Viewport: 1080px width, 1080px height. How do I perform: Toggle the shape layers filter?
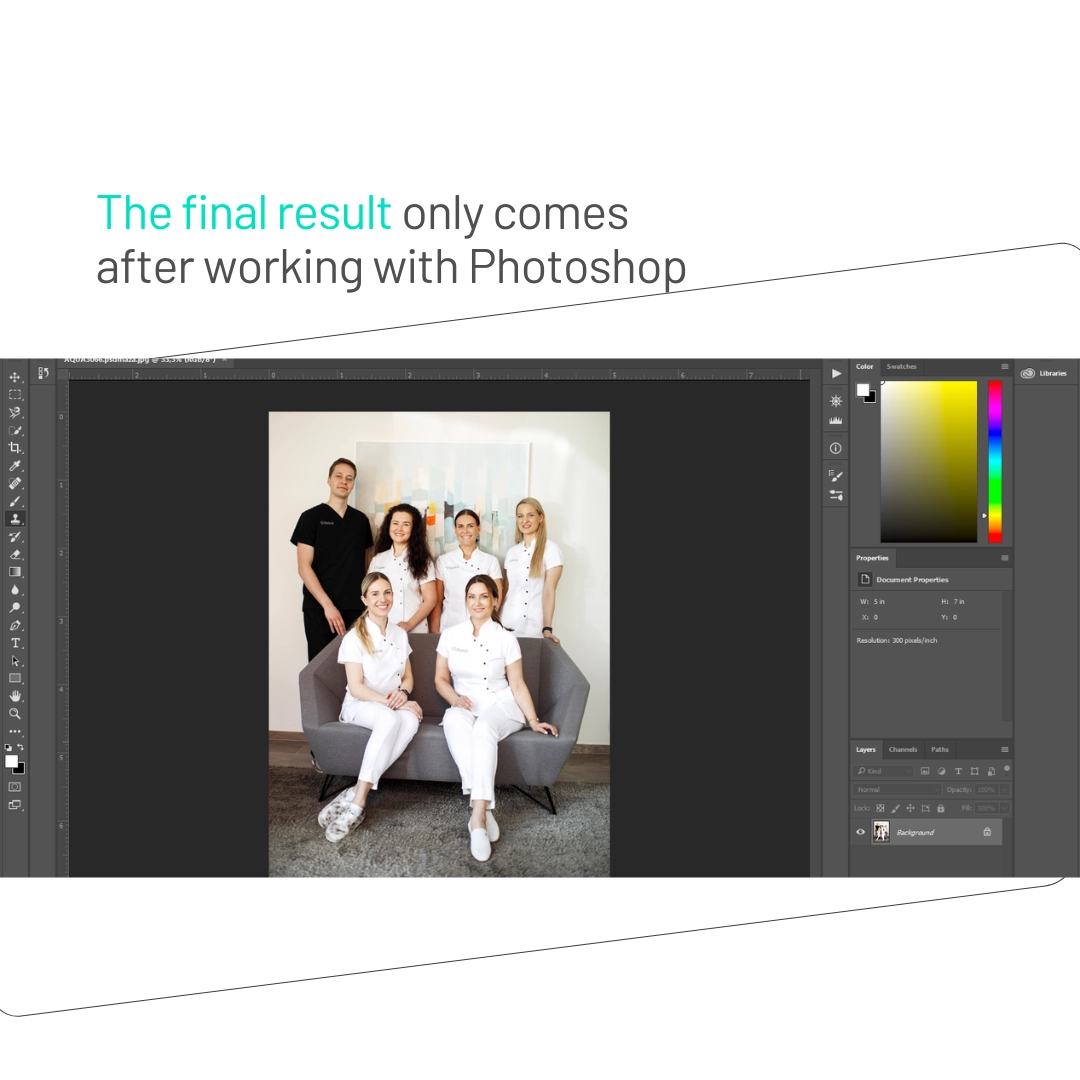click(x=974, y=771)
